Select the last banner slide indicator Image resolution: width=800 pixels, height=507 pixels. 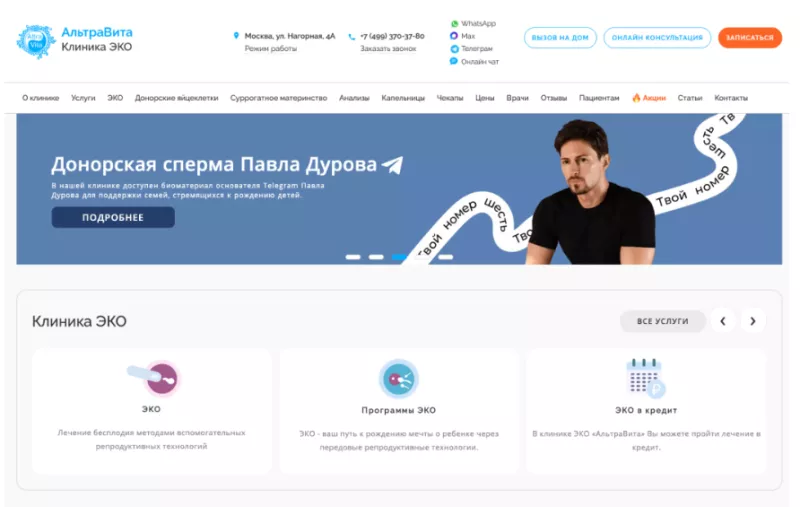445,257
